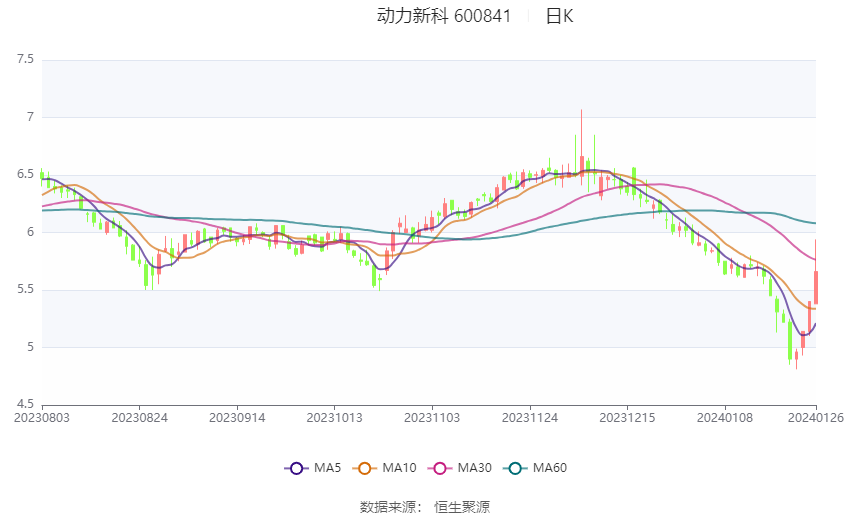Click the last red candlestick on 20240126
Screen dimensions: 850x517
coord(816,287)
